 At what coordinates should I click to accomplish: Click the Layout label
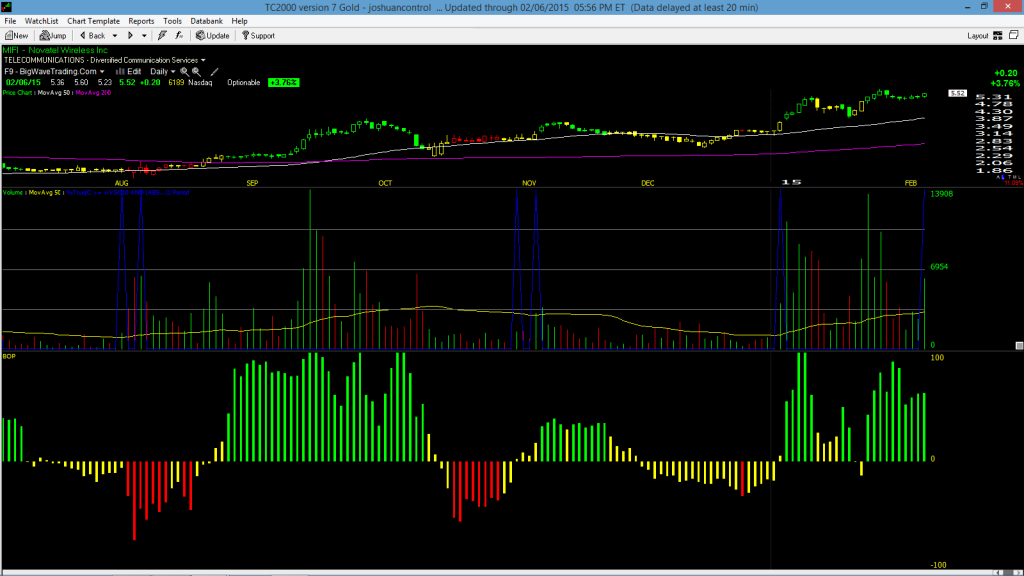click(x=978, y=36)
